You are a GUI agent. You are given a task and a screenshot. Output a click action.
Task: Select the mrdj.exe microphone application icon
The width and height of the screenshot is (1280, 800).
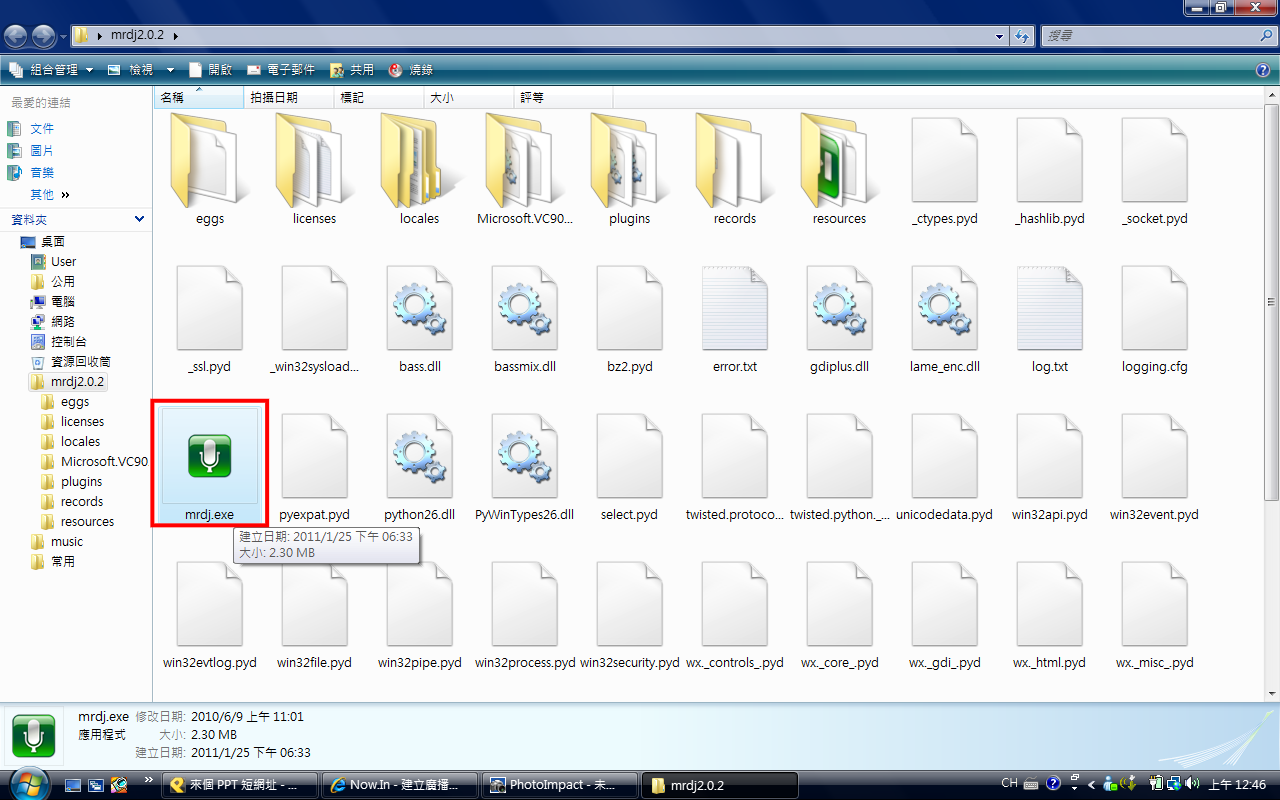210,455
